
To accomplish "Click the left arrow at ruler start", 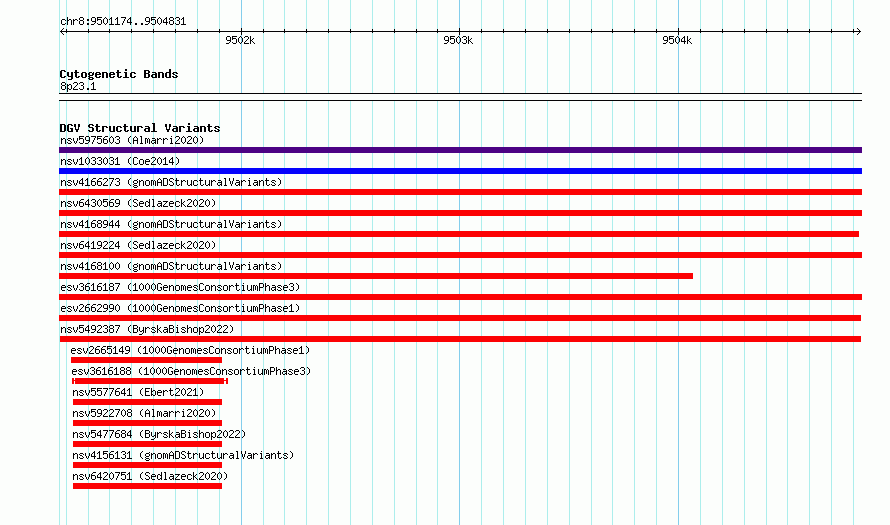I will pos(62,32).
